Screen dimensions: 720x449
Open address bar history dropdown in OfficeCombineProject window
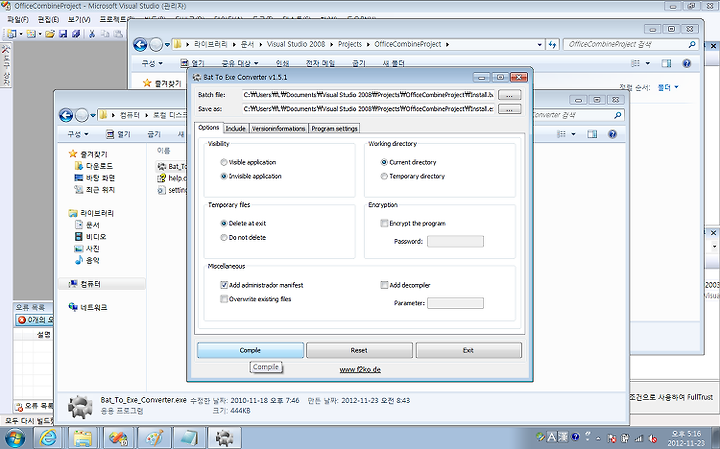(540, 45)
